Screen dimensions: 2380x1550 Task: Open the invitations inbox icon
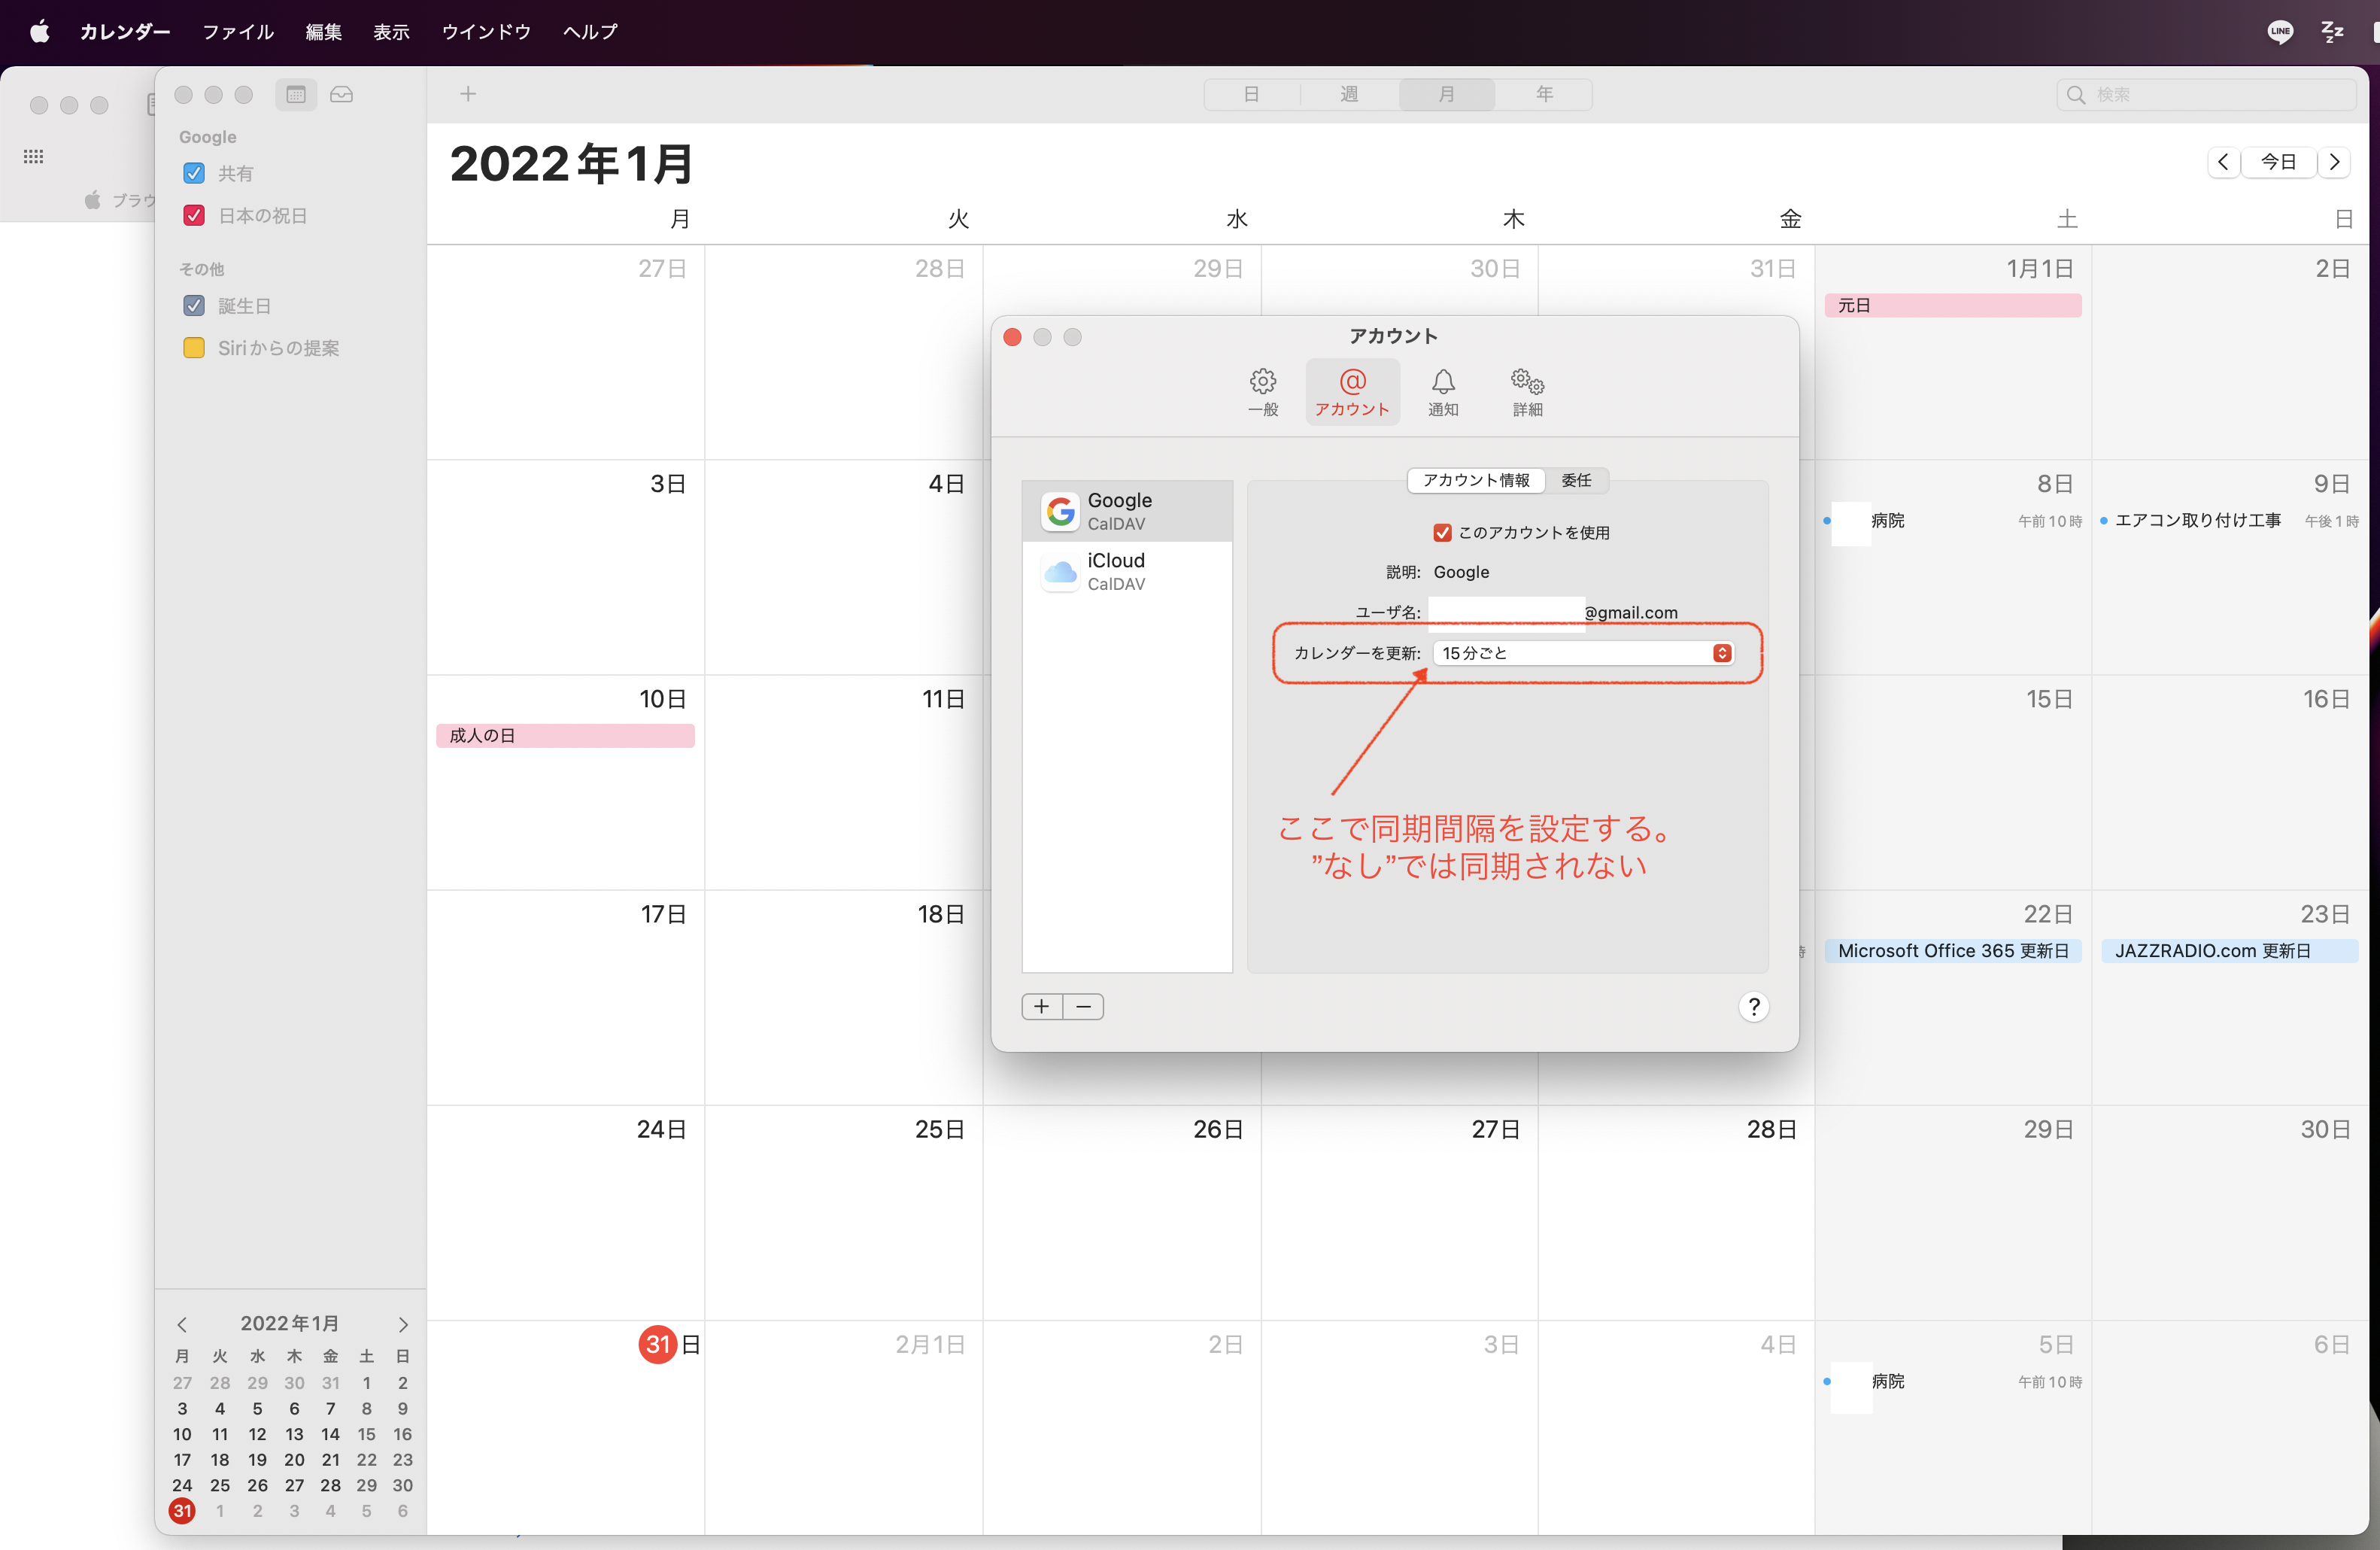pyautogui.click(x=342, y=94)
